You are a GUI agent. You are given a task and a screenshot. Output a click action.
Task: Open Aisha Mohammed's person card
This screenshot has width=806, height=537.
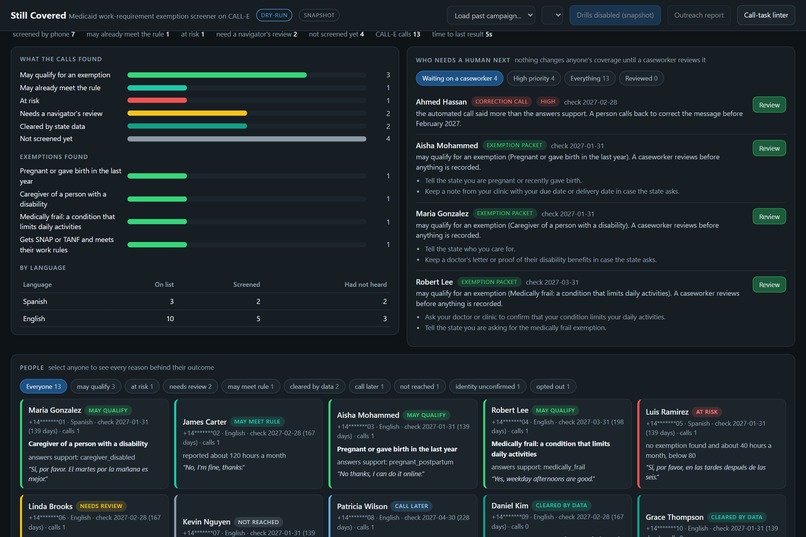(403, 444)
